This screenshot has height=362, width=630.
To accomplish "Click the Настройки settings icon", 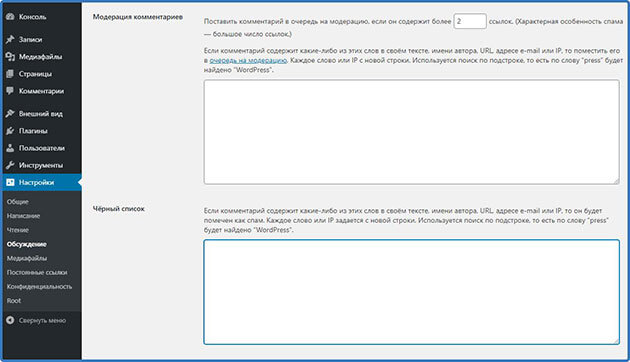I will click(x=10, y=182).
